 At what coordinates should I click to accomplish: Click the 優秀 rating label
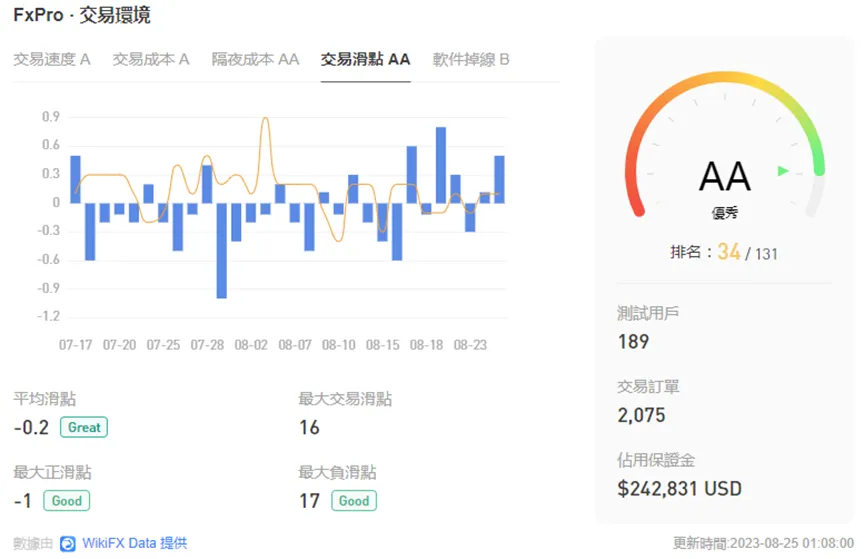coord(725,213)
